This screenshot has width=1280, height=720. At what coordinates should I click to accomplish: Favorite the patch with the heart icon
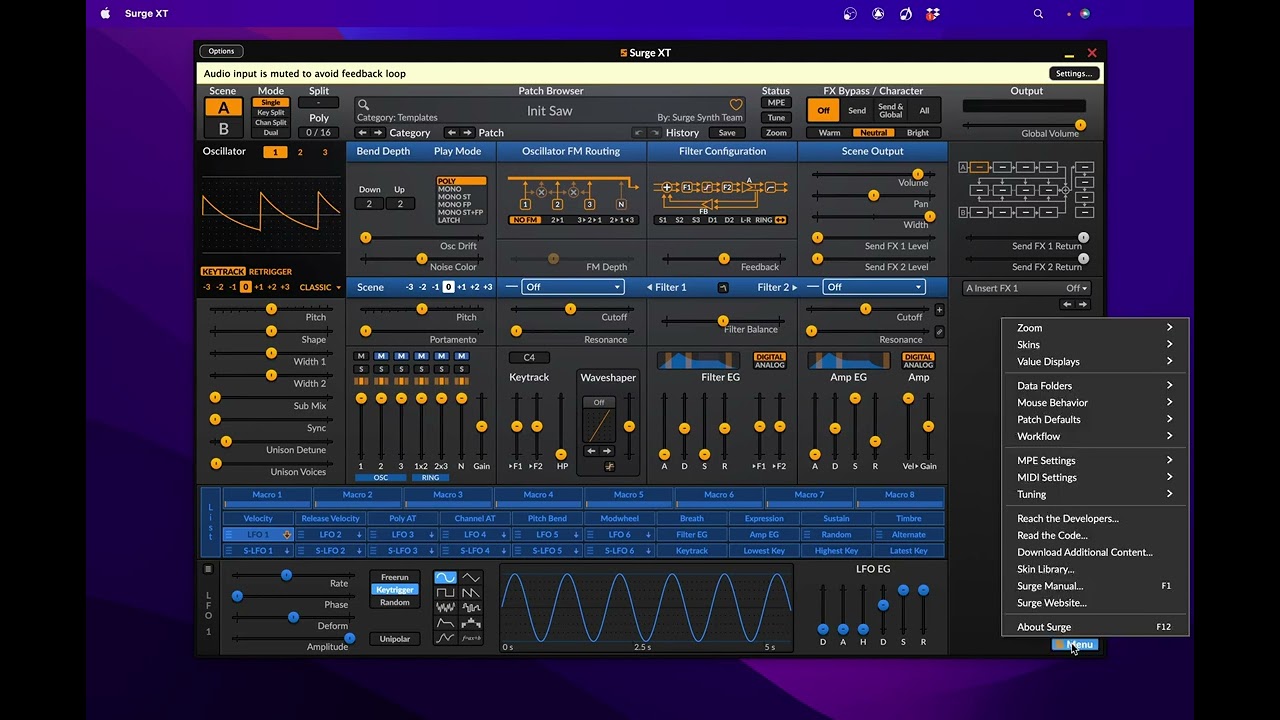coord(736,105)
